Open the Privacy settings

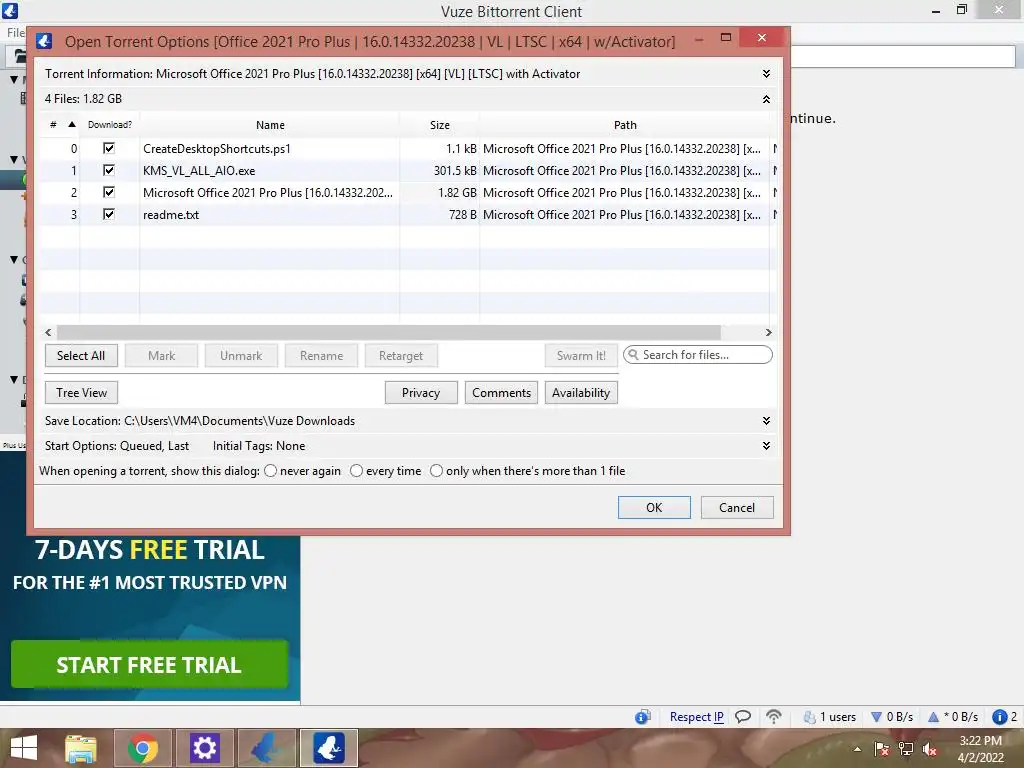421,393
